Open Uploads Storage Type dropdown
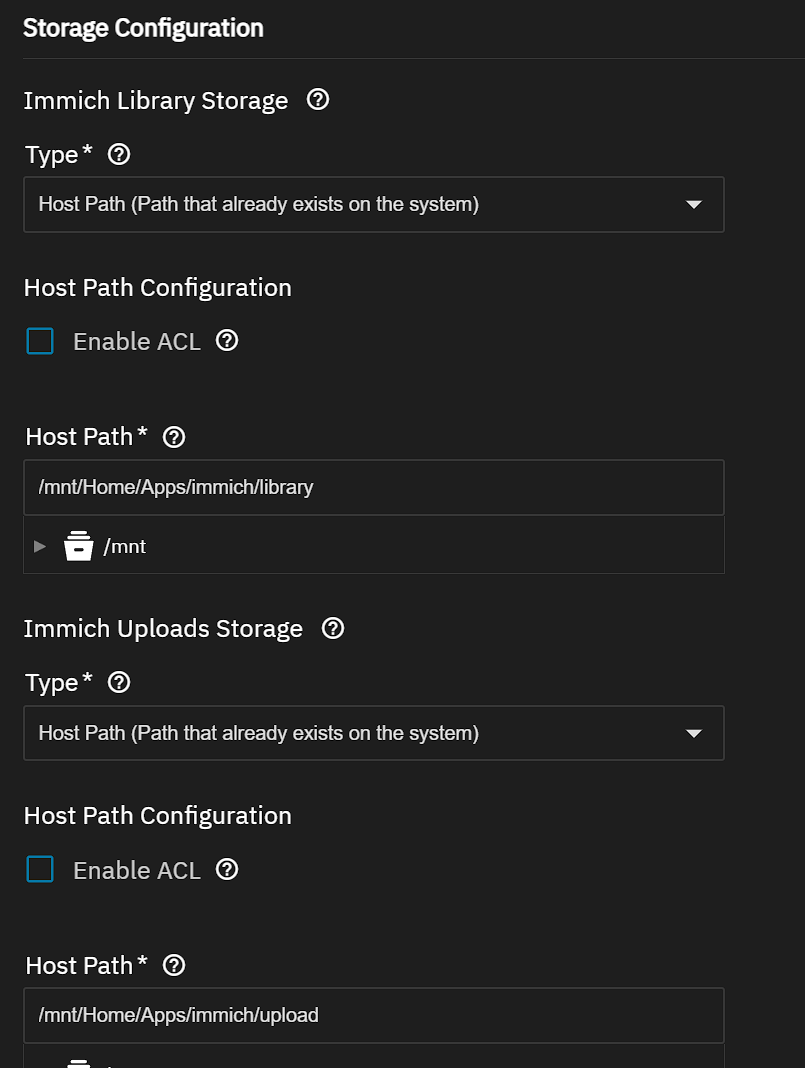The width and height of the screenshot is (805, 1068). coord(374,733)
